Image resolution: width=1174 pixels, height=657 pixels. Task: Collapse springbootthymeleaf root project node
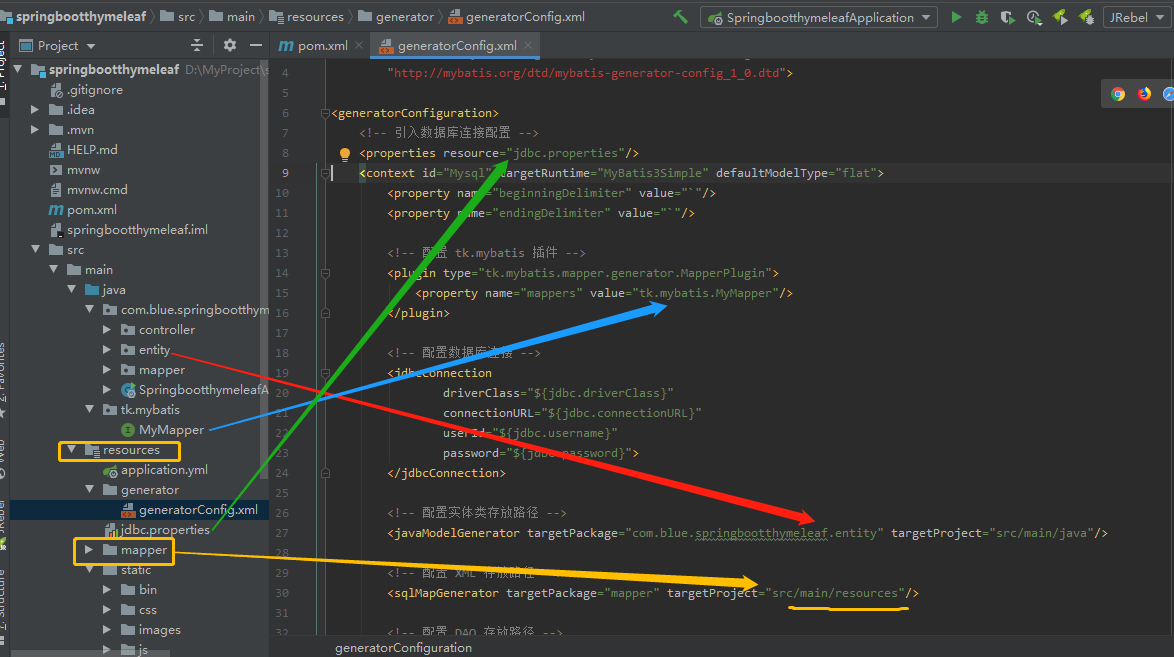(x=17, y=70)
